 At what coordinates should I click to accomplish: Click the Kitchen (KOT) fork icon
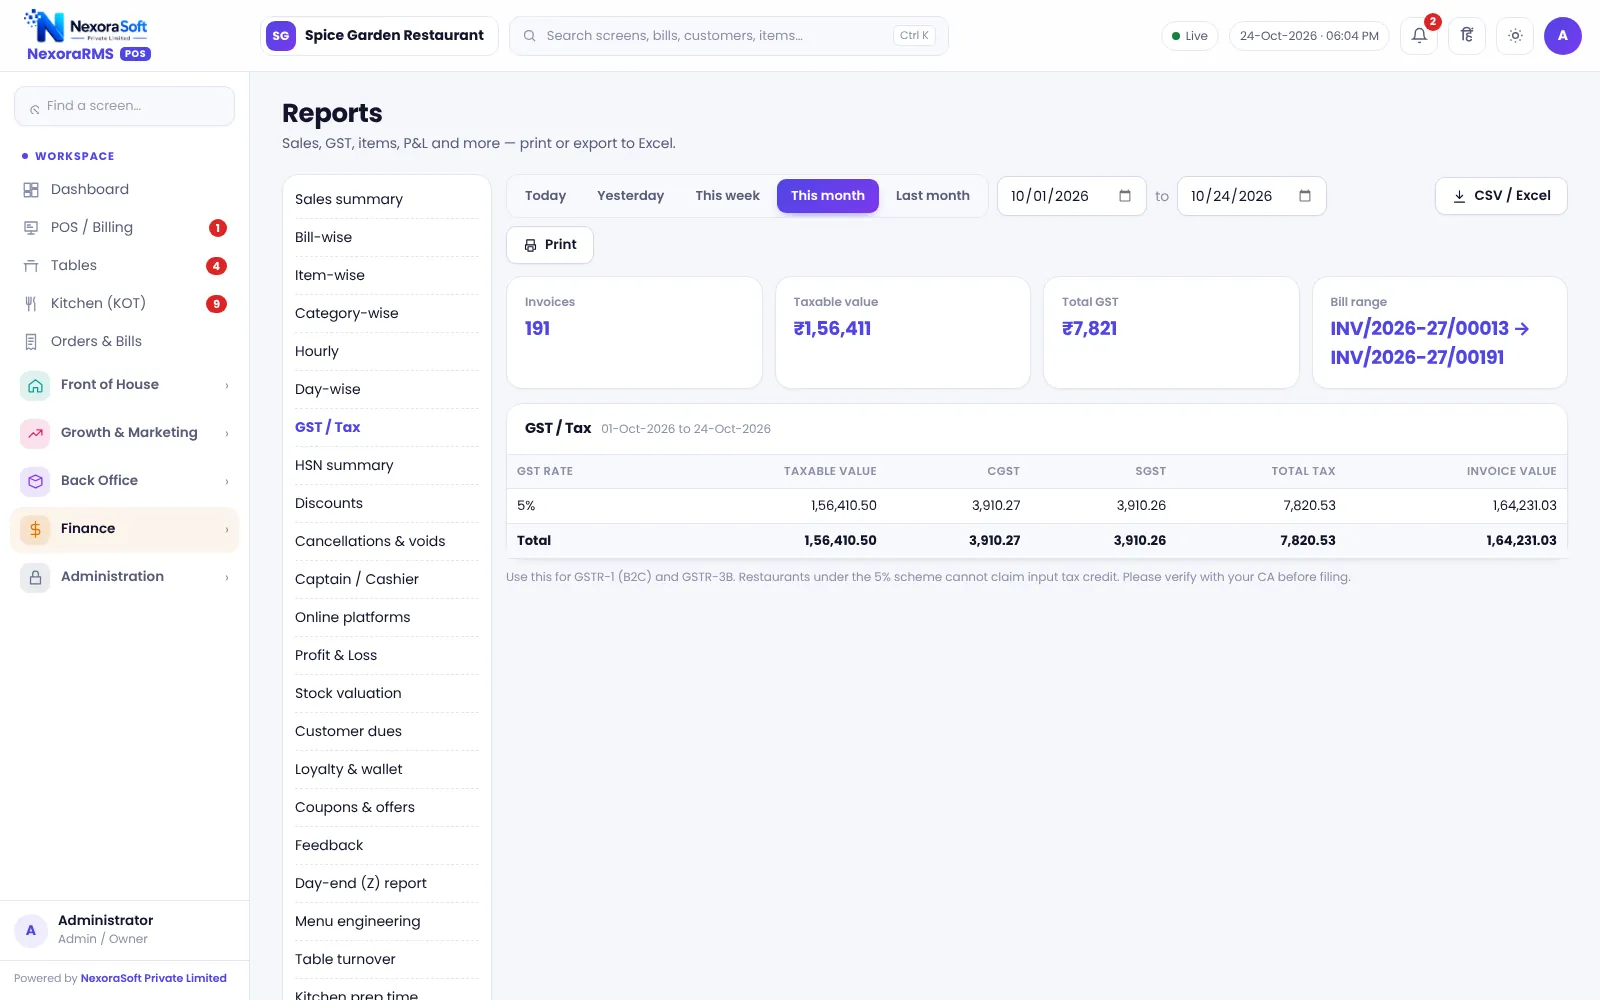(x=31, y=304)
